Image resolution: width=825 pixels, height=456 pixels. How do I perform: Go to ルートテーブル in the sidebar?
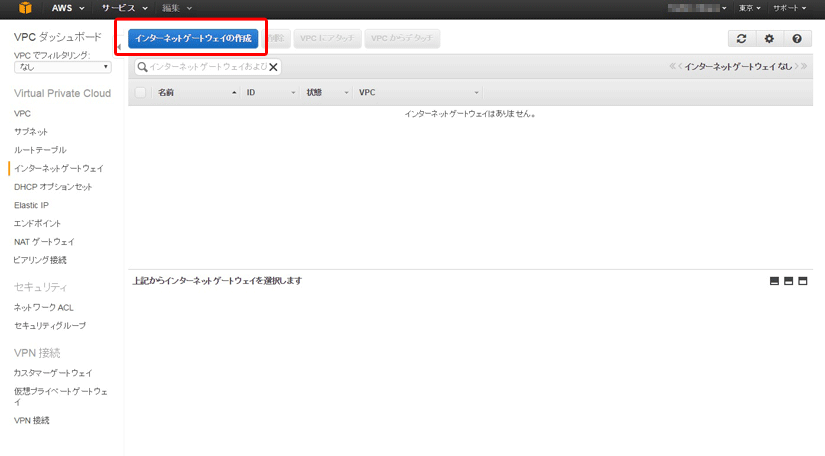(x=40, y=150)
